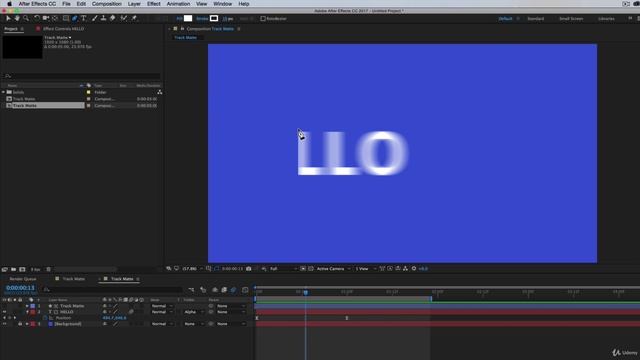This screenshot has width=640, height=360.
Task: Toggle Position property stopwatch
Action: pos(45,318)
